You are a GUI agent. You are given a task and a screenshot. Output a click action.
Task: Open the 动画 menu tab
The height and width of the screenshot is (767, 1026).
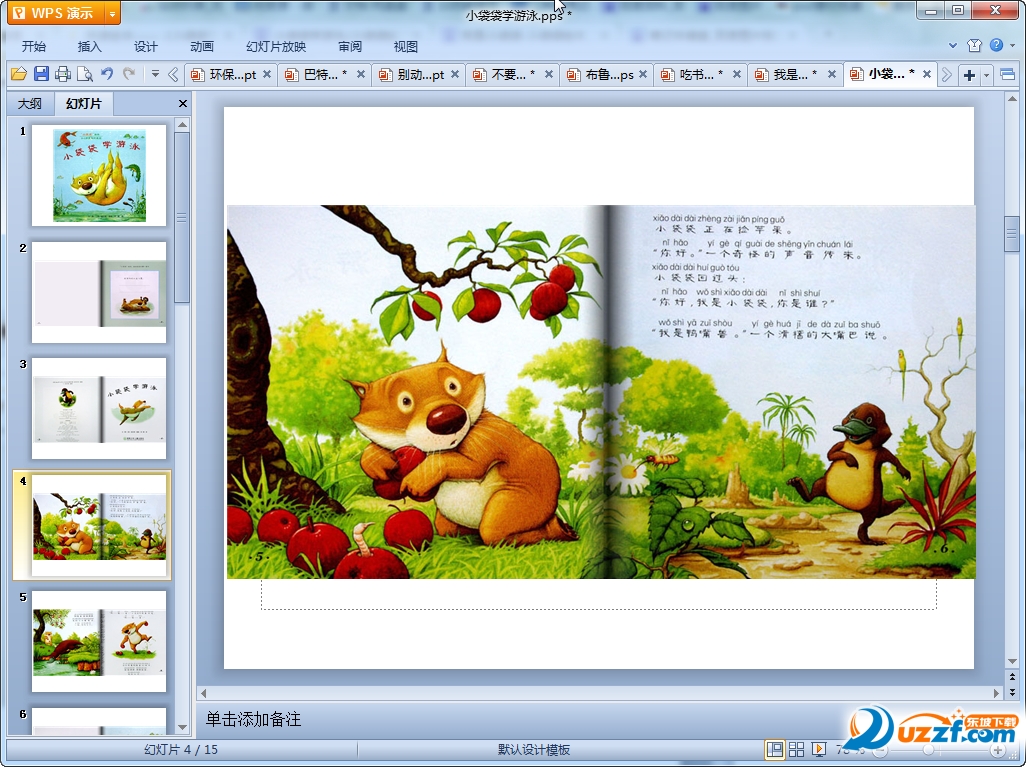[x=202, y=46]
